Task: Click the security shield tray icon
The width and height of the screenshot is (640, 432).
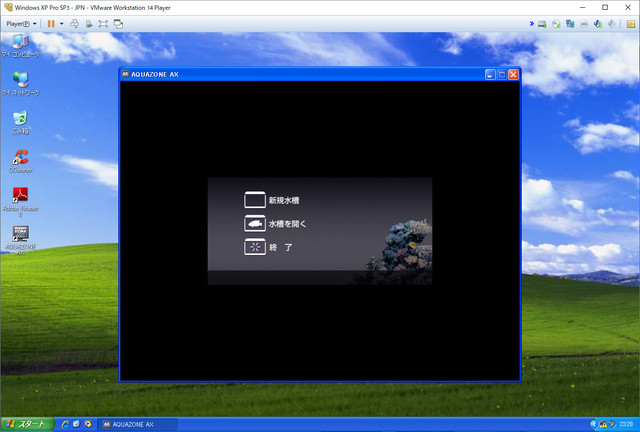Action: coord(611,425)
